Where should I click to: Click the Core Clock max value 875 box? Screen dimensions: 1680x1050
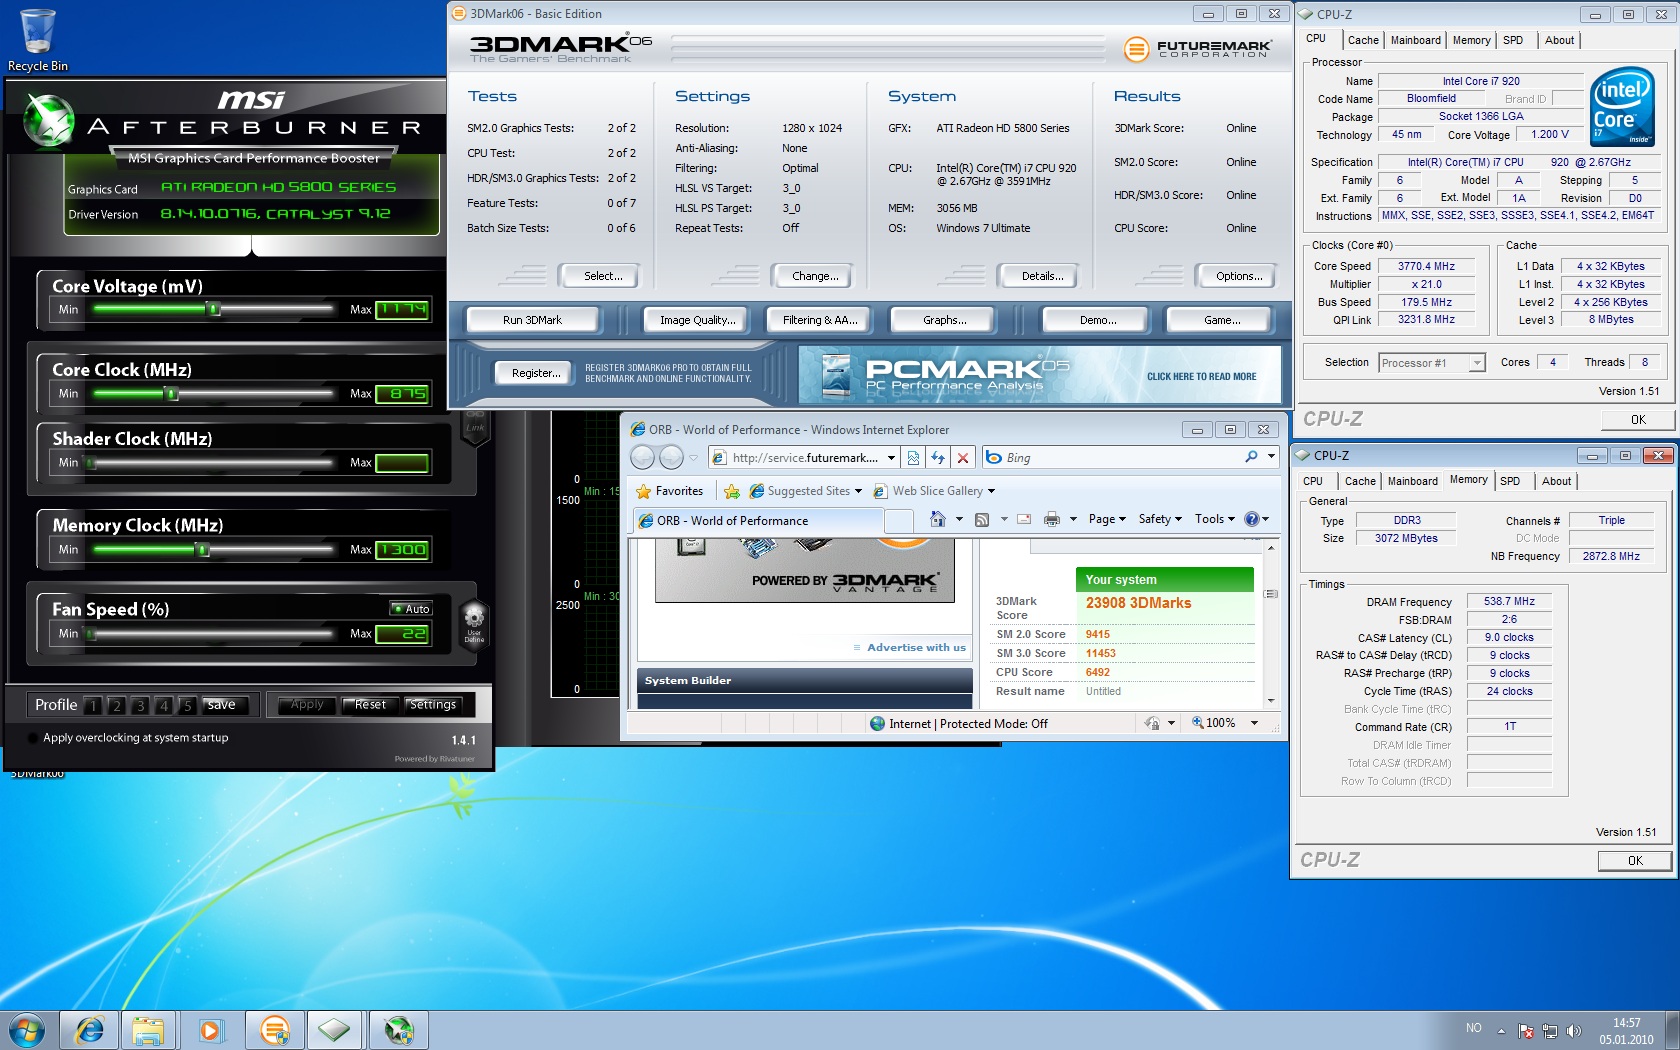(x=402, y=394)
